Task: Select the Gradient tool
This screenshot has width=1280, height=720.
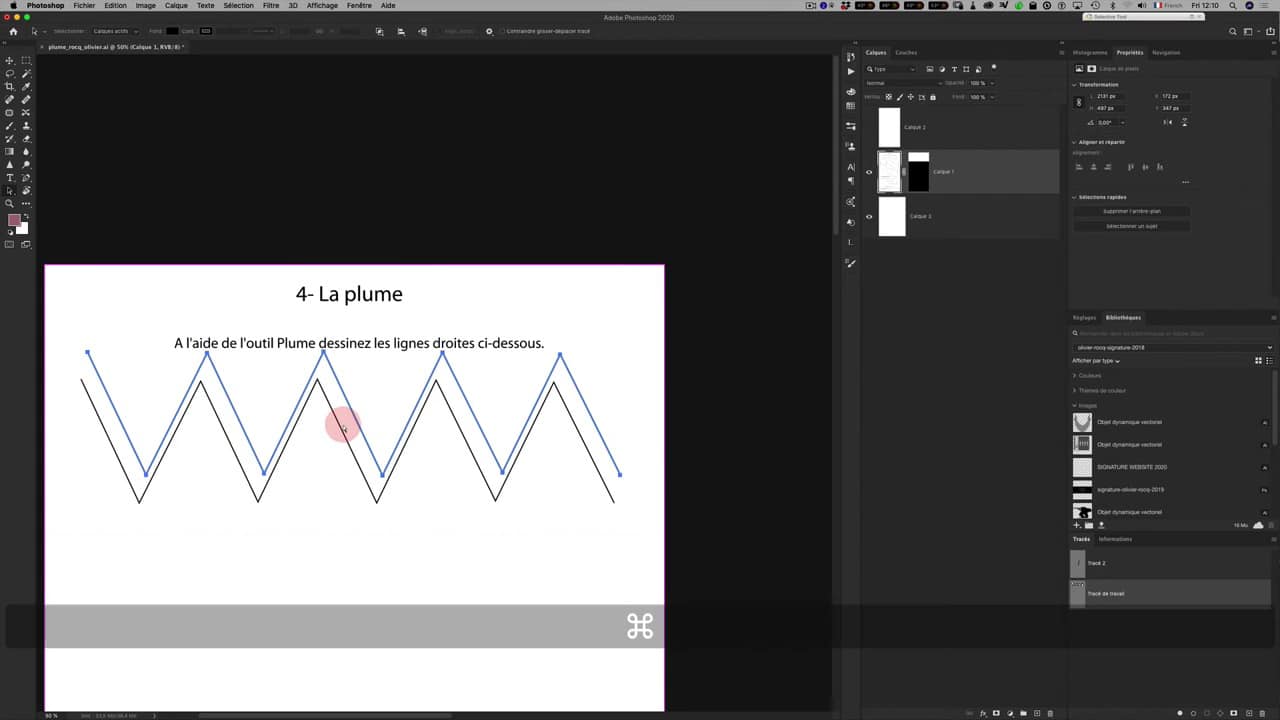Action: [x=10, y=152]
